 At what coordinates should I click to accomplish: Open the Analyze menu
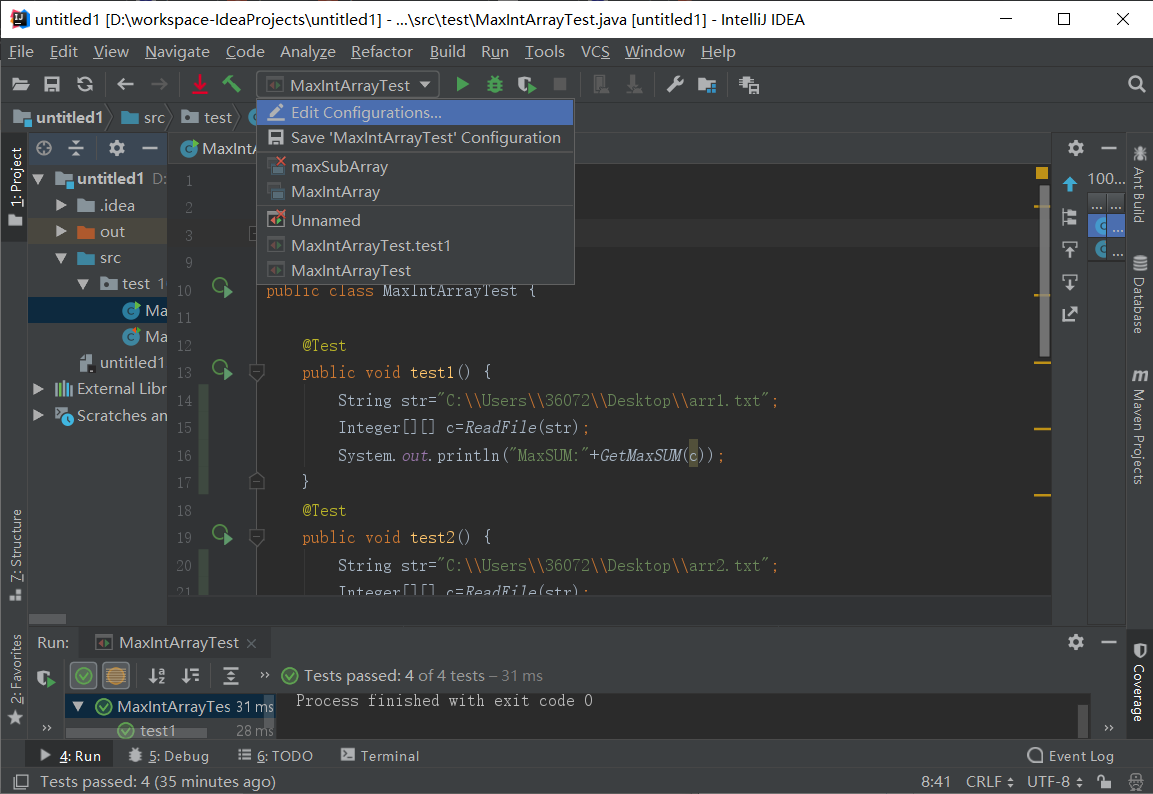(307, 51)
